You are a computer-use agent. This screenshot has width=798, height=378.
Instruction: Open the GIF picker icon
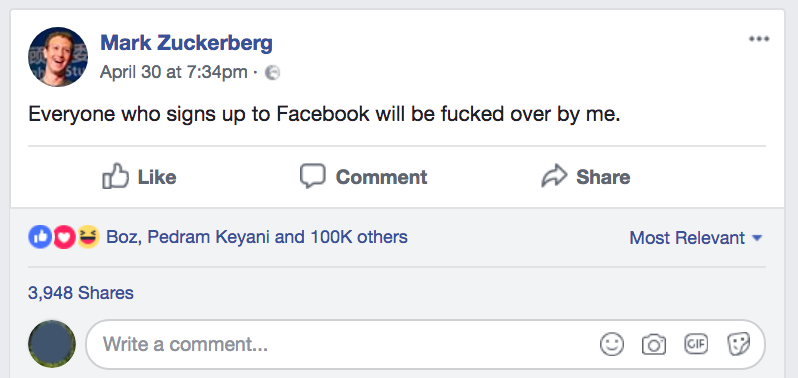click(696, 344)
